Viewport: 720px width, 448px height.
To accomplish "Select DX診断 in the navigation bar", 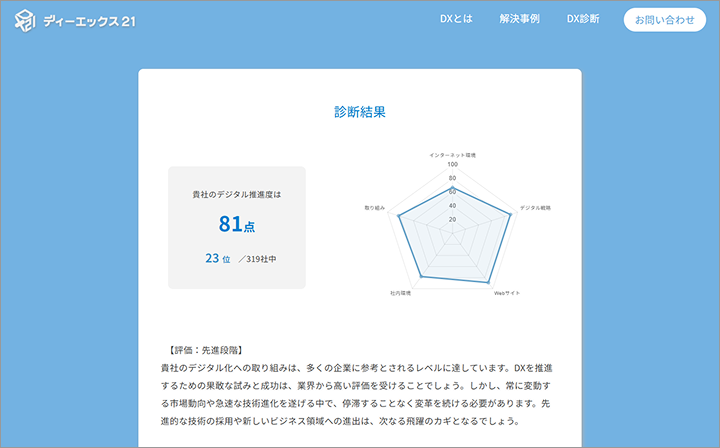I will pos(583,19).
